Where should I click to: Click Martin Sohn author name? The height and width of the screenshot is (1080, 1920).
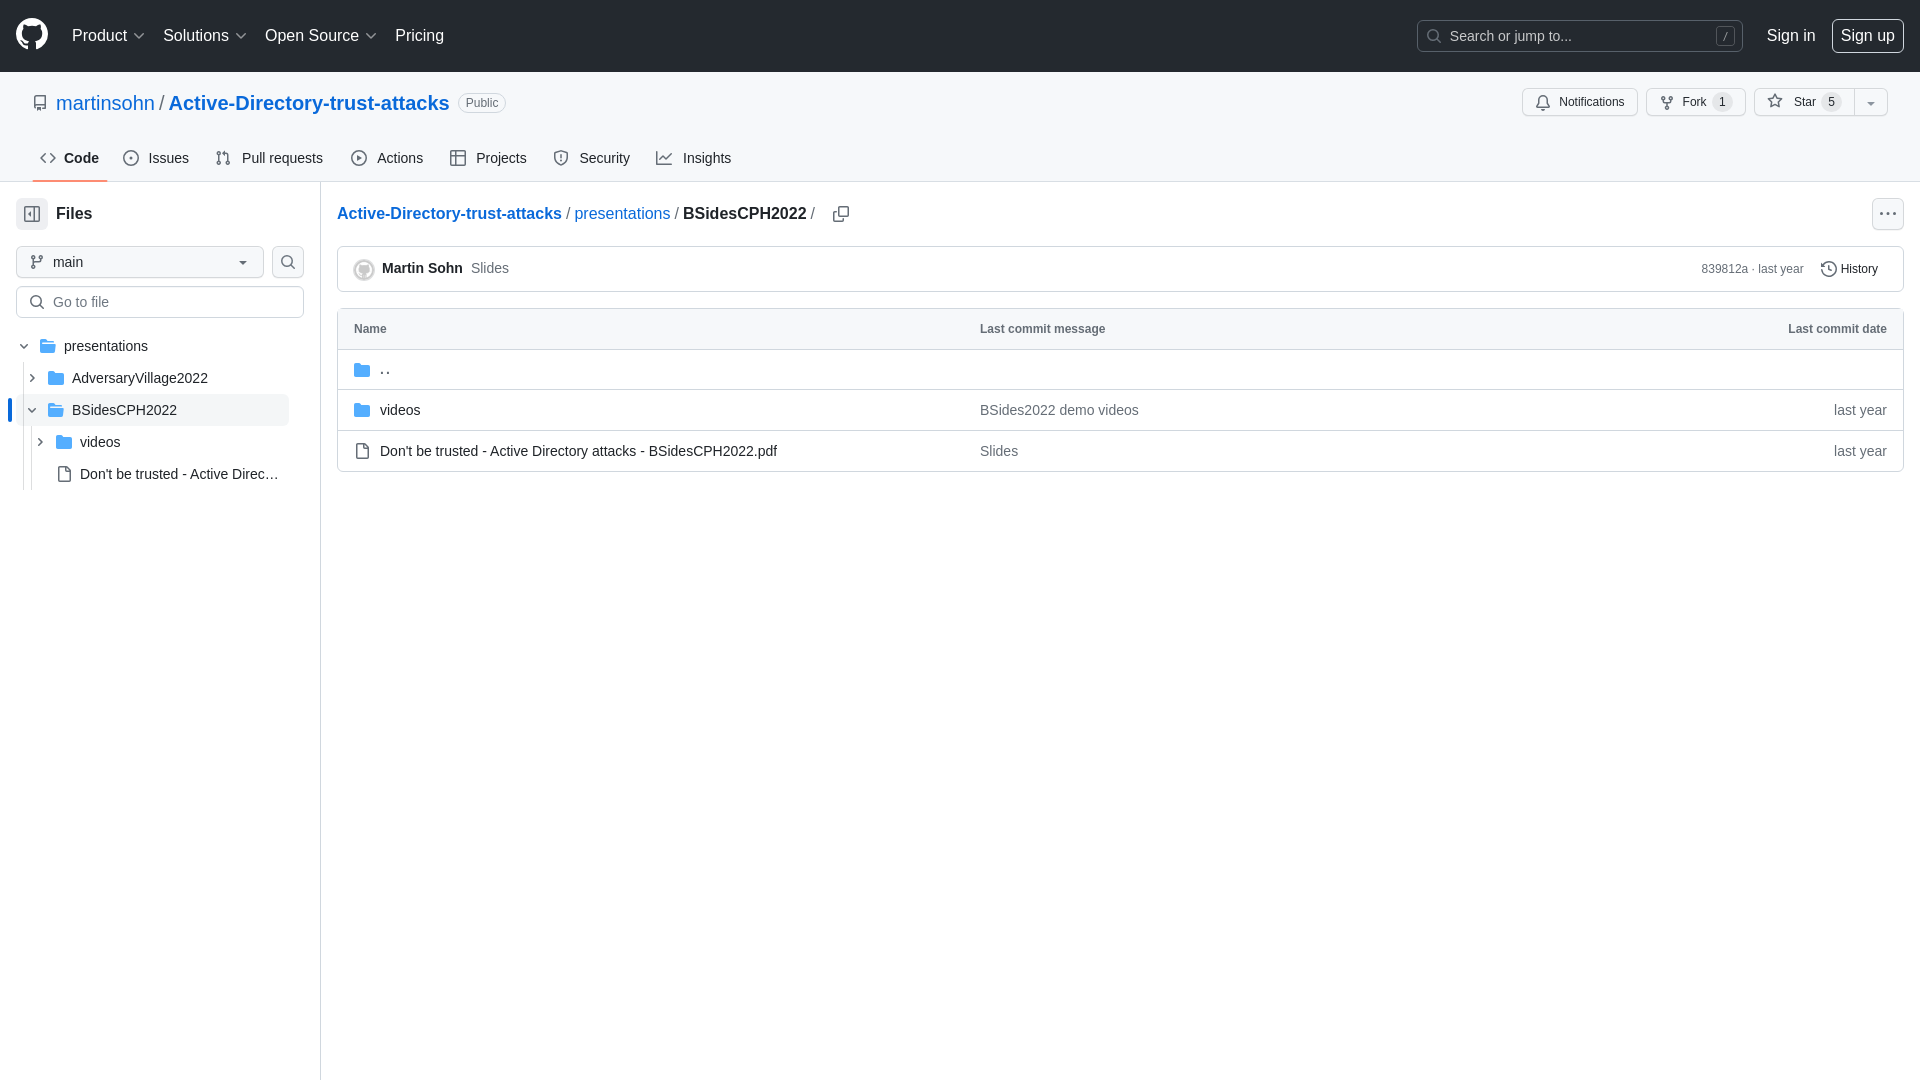[422, 268]
